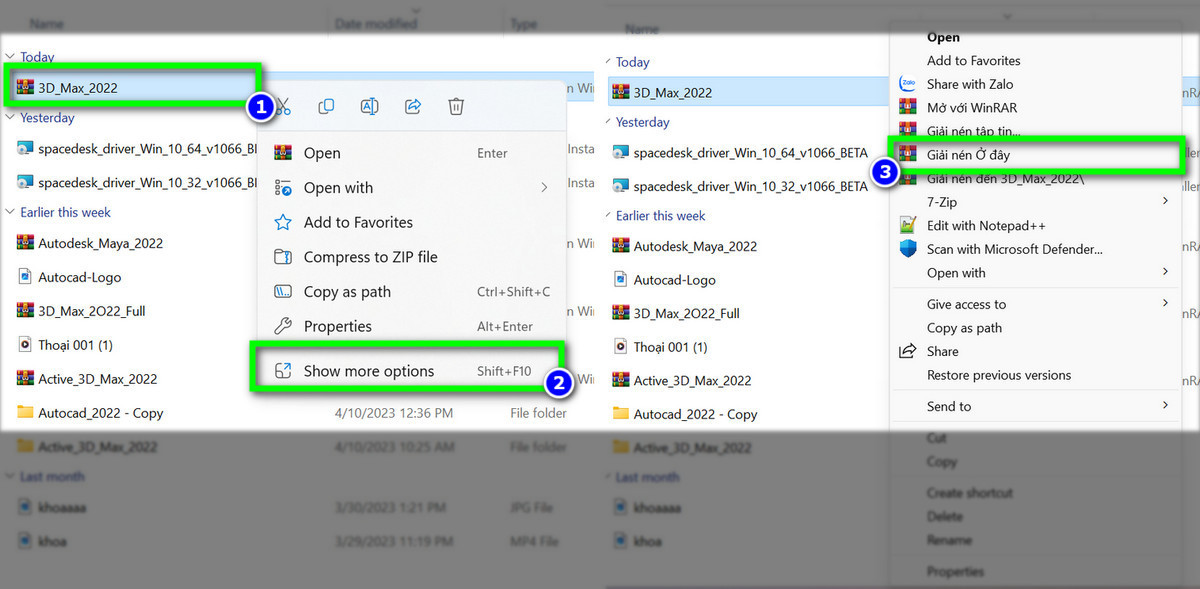
Task: Click the folder icon beside Compress to ZIP file
Action: pos(283,257)
